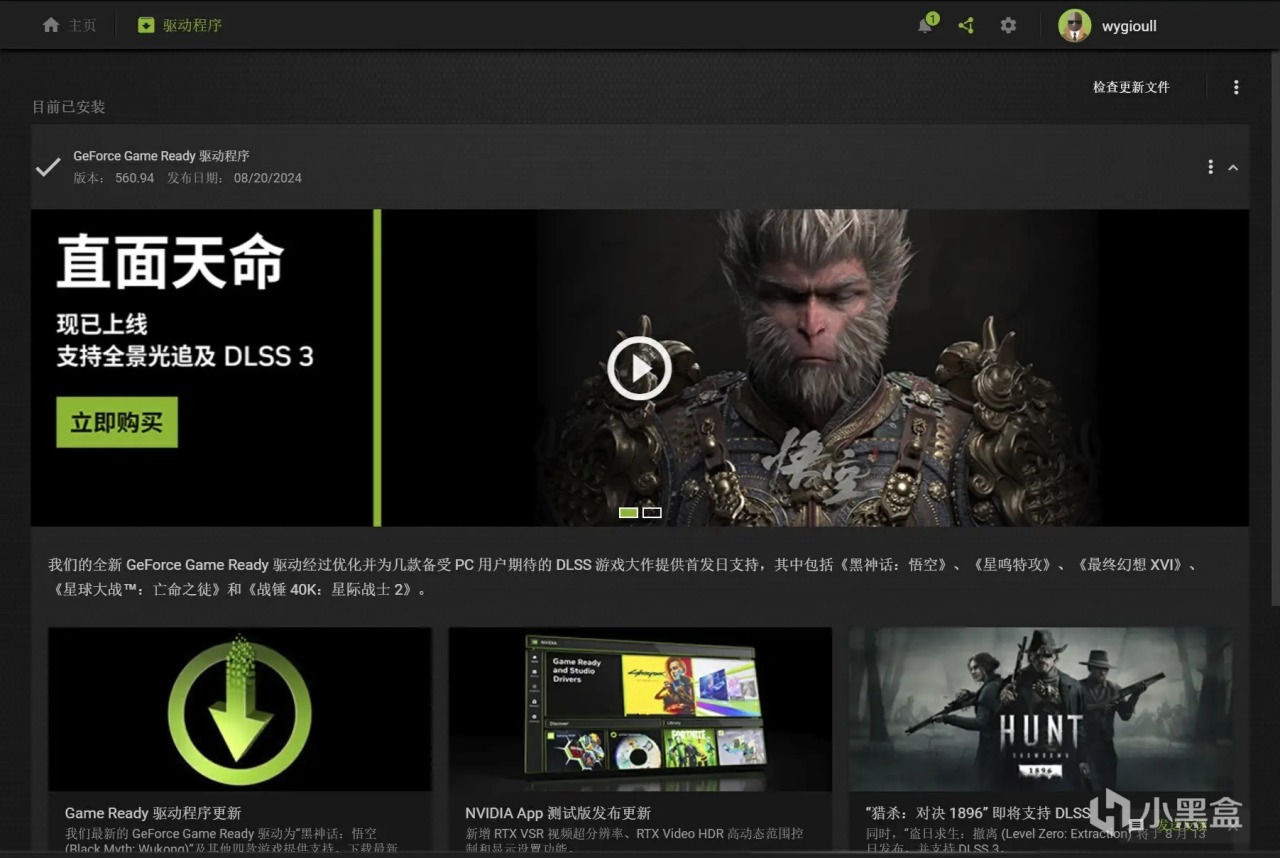The width and height of the screenshot is (1280, 858).
Task: Play the Black Myth Wukong banner video
Action: [x=640, y=368]
